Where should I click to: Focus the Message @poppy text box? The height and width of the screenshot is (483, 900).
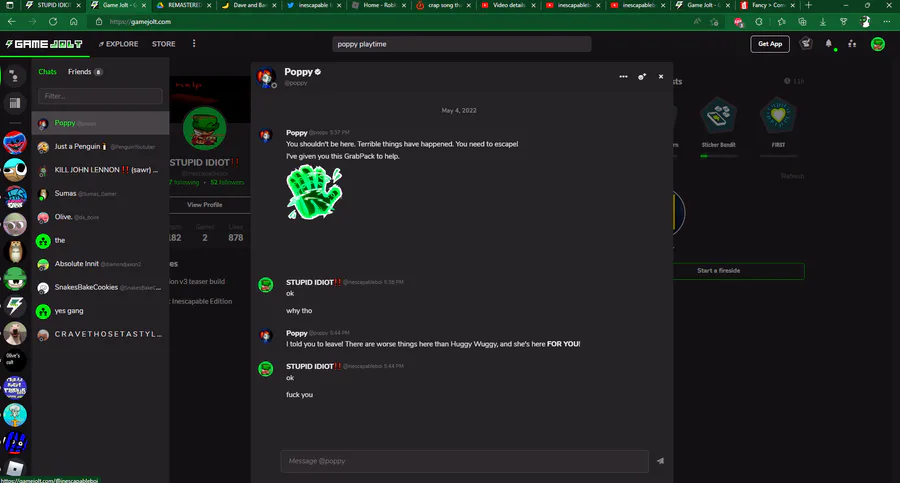[464, 461]
